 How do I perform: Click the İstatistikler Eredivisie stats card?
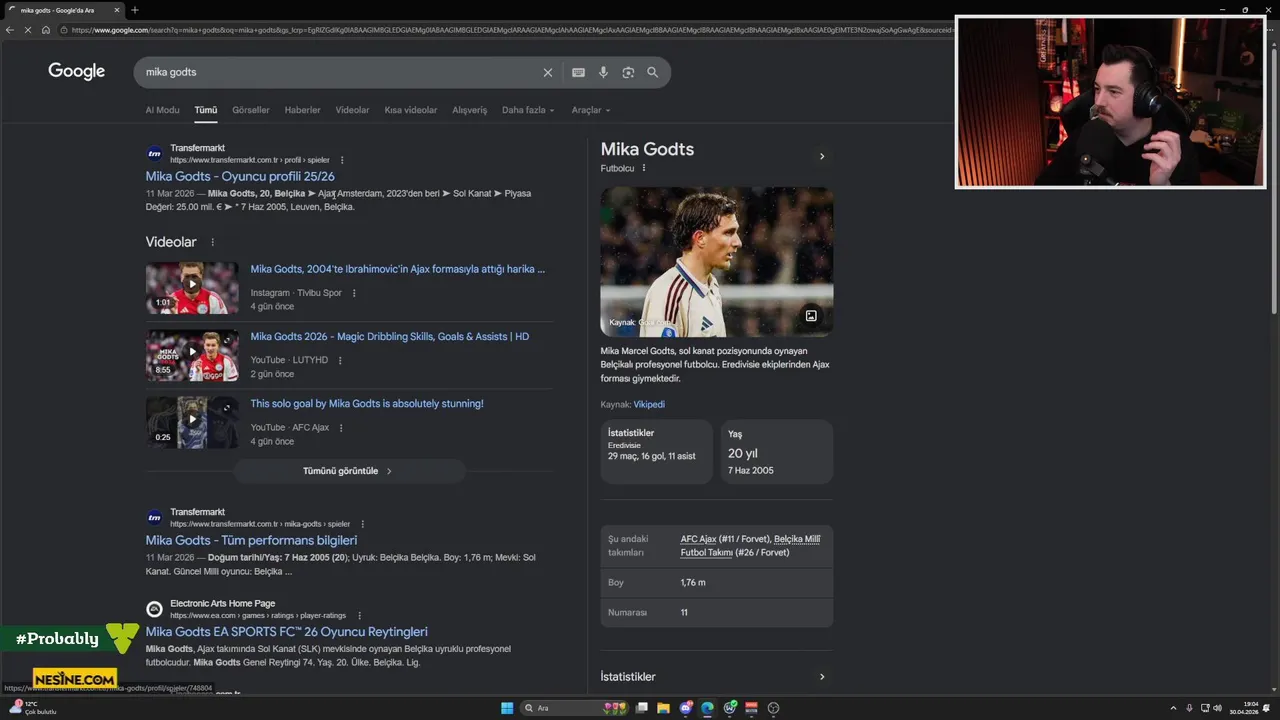656,452
